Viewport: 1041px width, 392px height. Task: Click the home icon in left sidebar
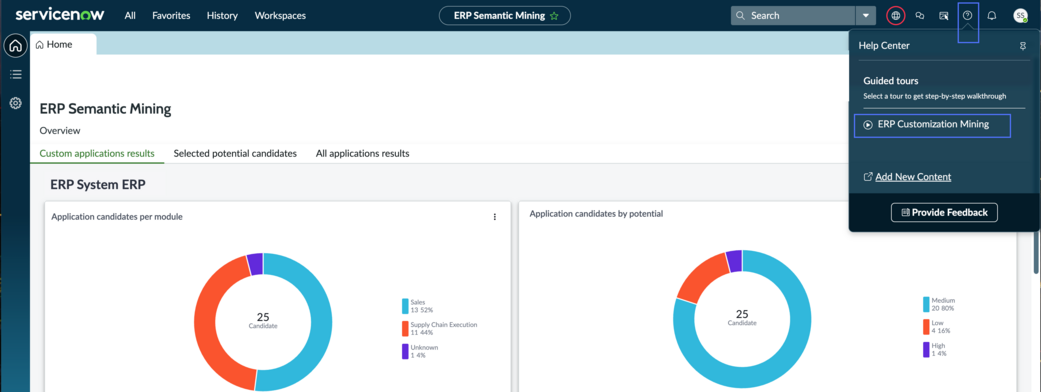pos(15,46)
